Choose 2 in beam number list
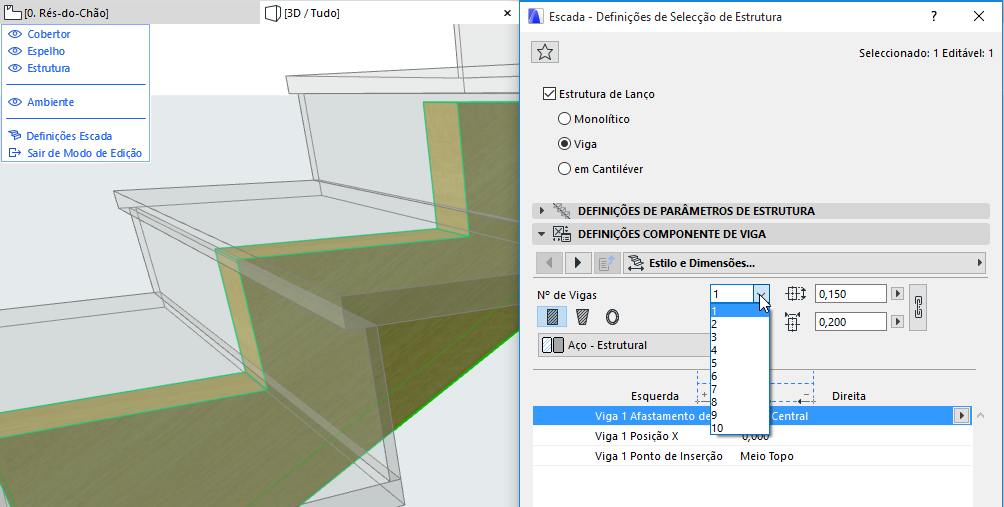This screenshot has width=1004, height=507. pyautogui.click(x=740, y=325)
